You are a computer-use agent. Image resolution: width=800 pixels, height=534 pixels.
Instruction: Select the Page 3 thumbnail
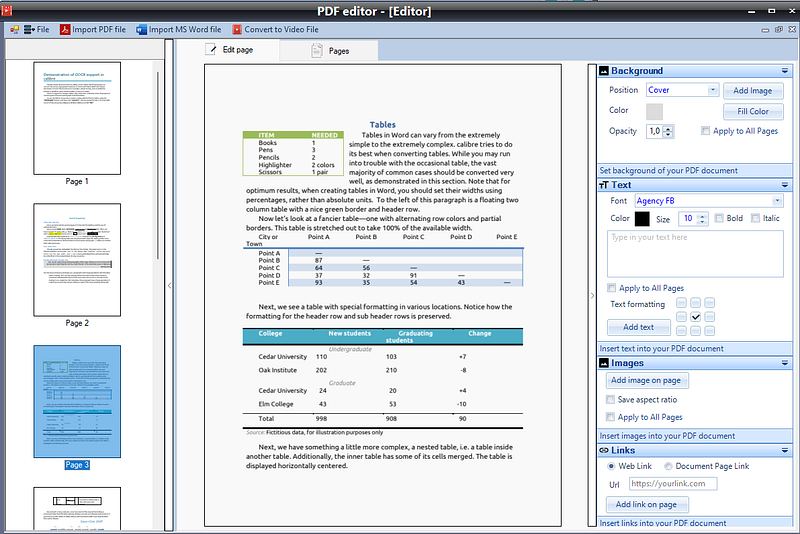77,401
